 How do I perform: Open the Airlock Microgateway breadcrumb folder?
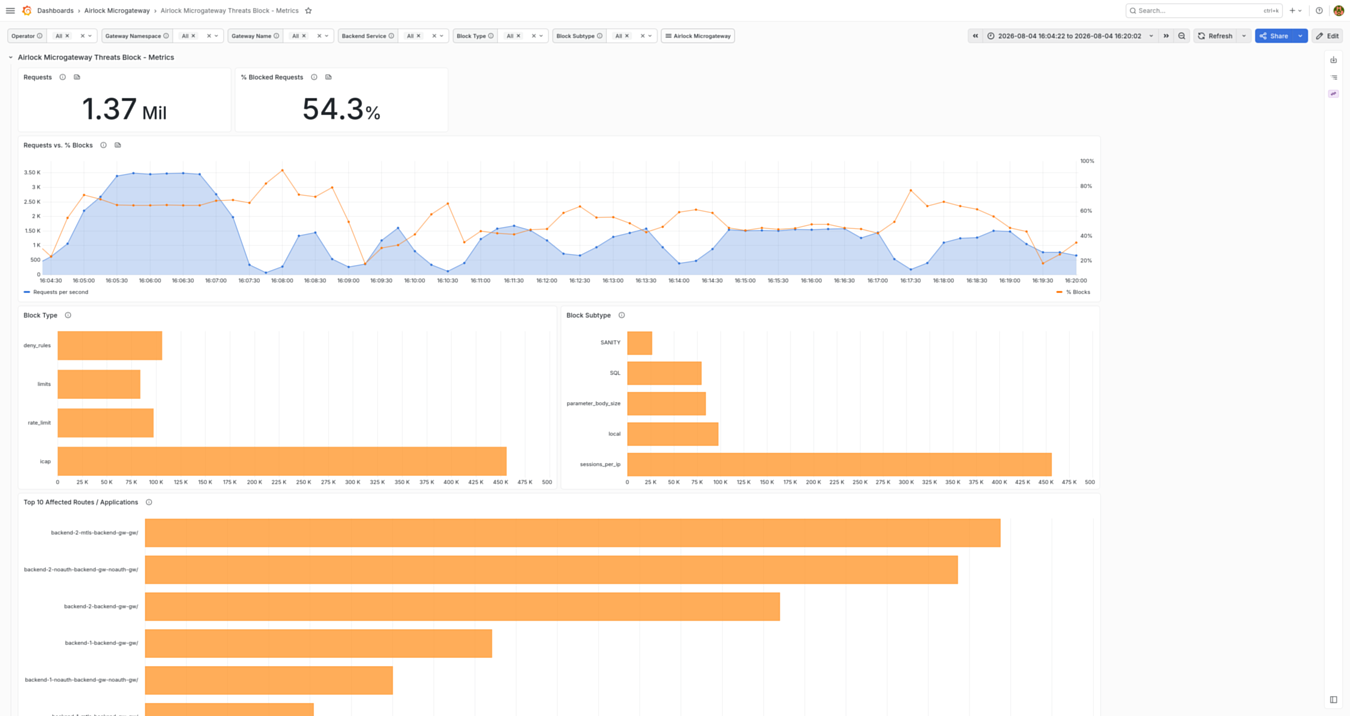pyautogui.click(x=117, y=11)
